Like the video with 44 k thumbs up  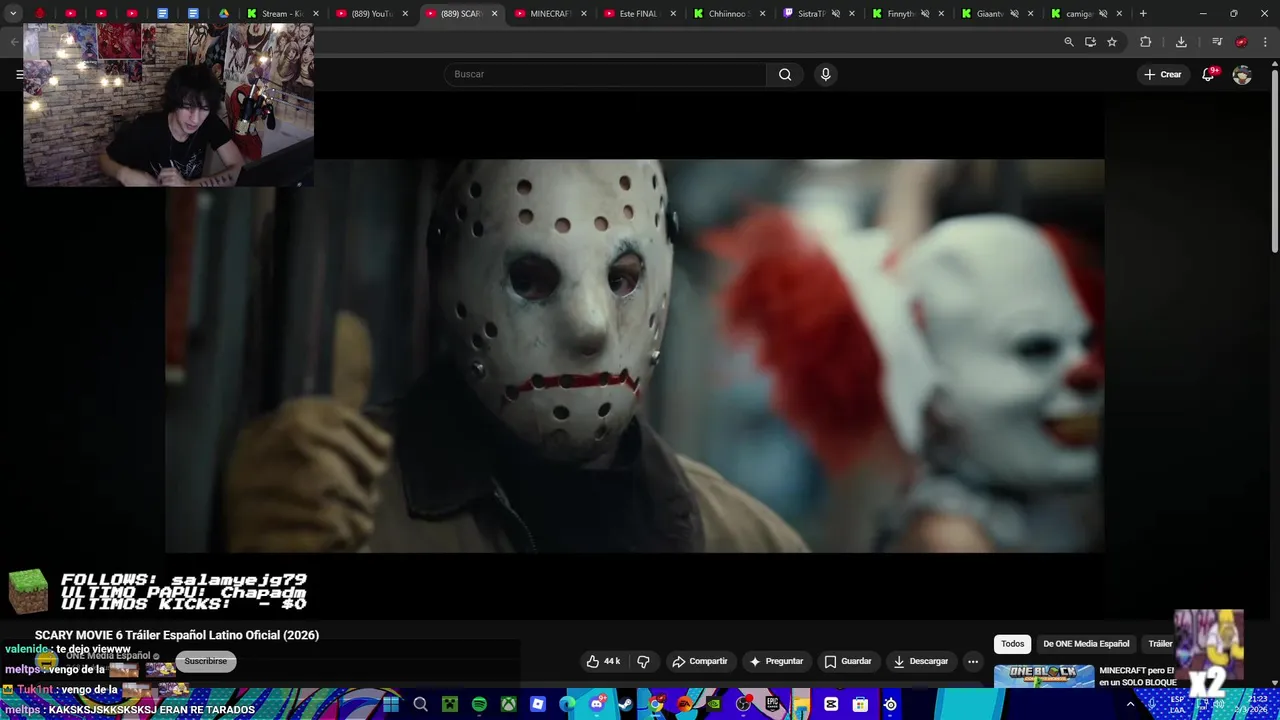click(603, 661)
